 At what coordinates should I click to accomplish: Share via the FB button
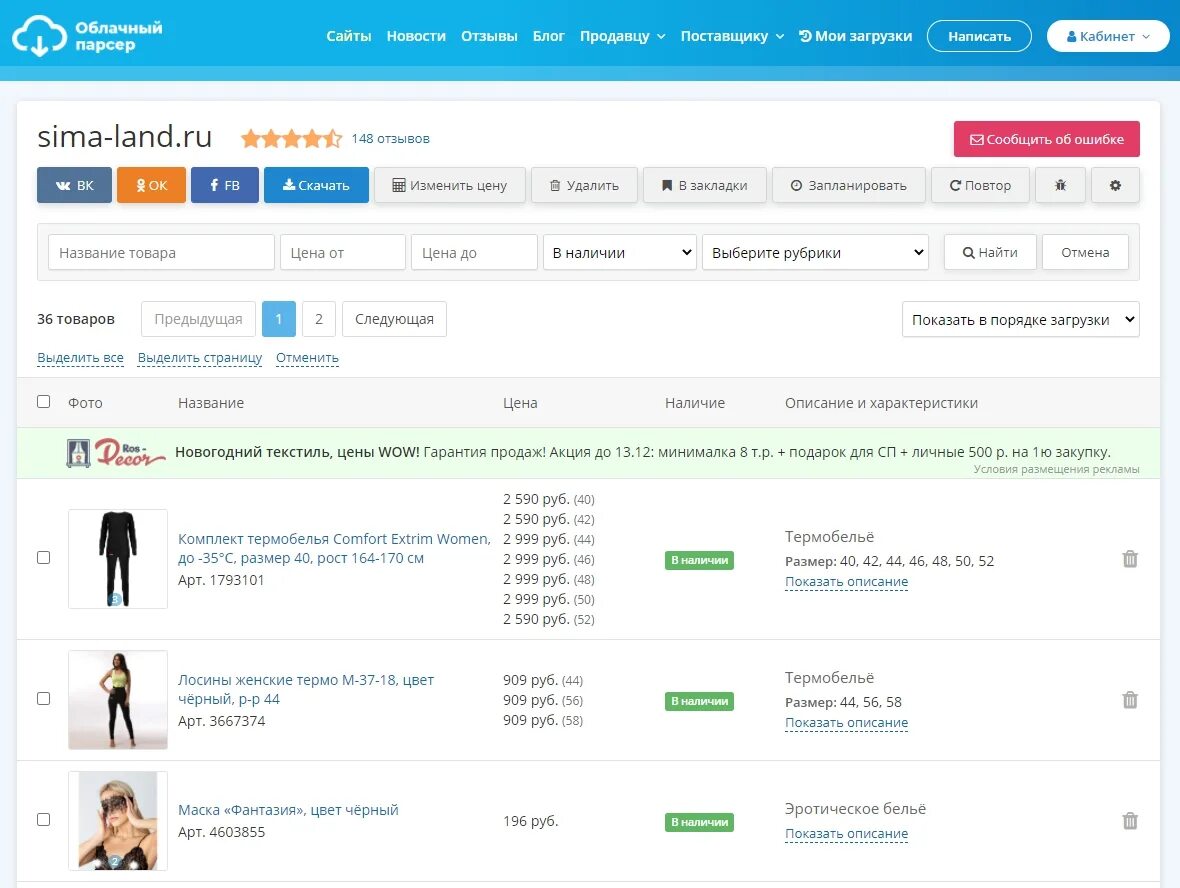225,185
